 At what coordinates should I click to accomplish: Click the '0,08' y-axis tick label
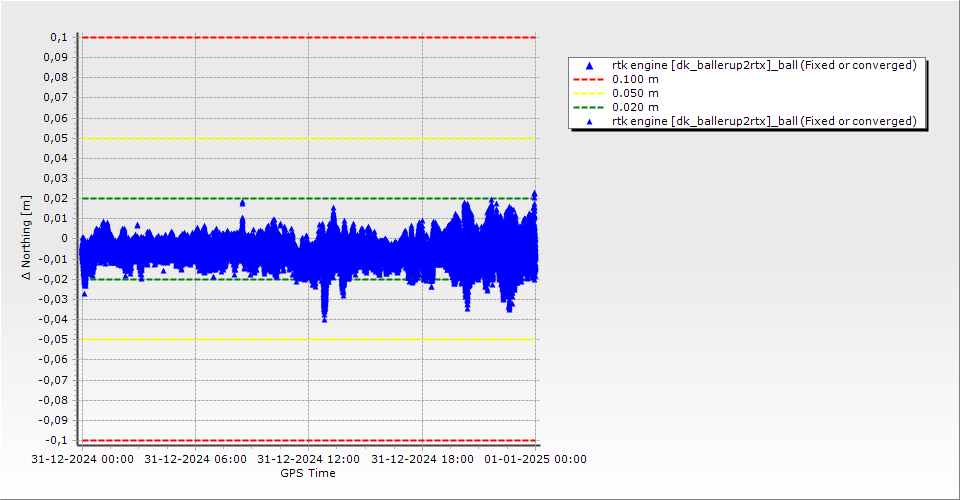click(x=56, y=78)
